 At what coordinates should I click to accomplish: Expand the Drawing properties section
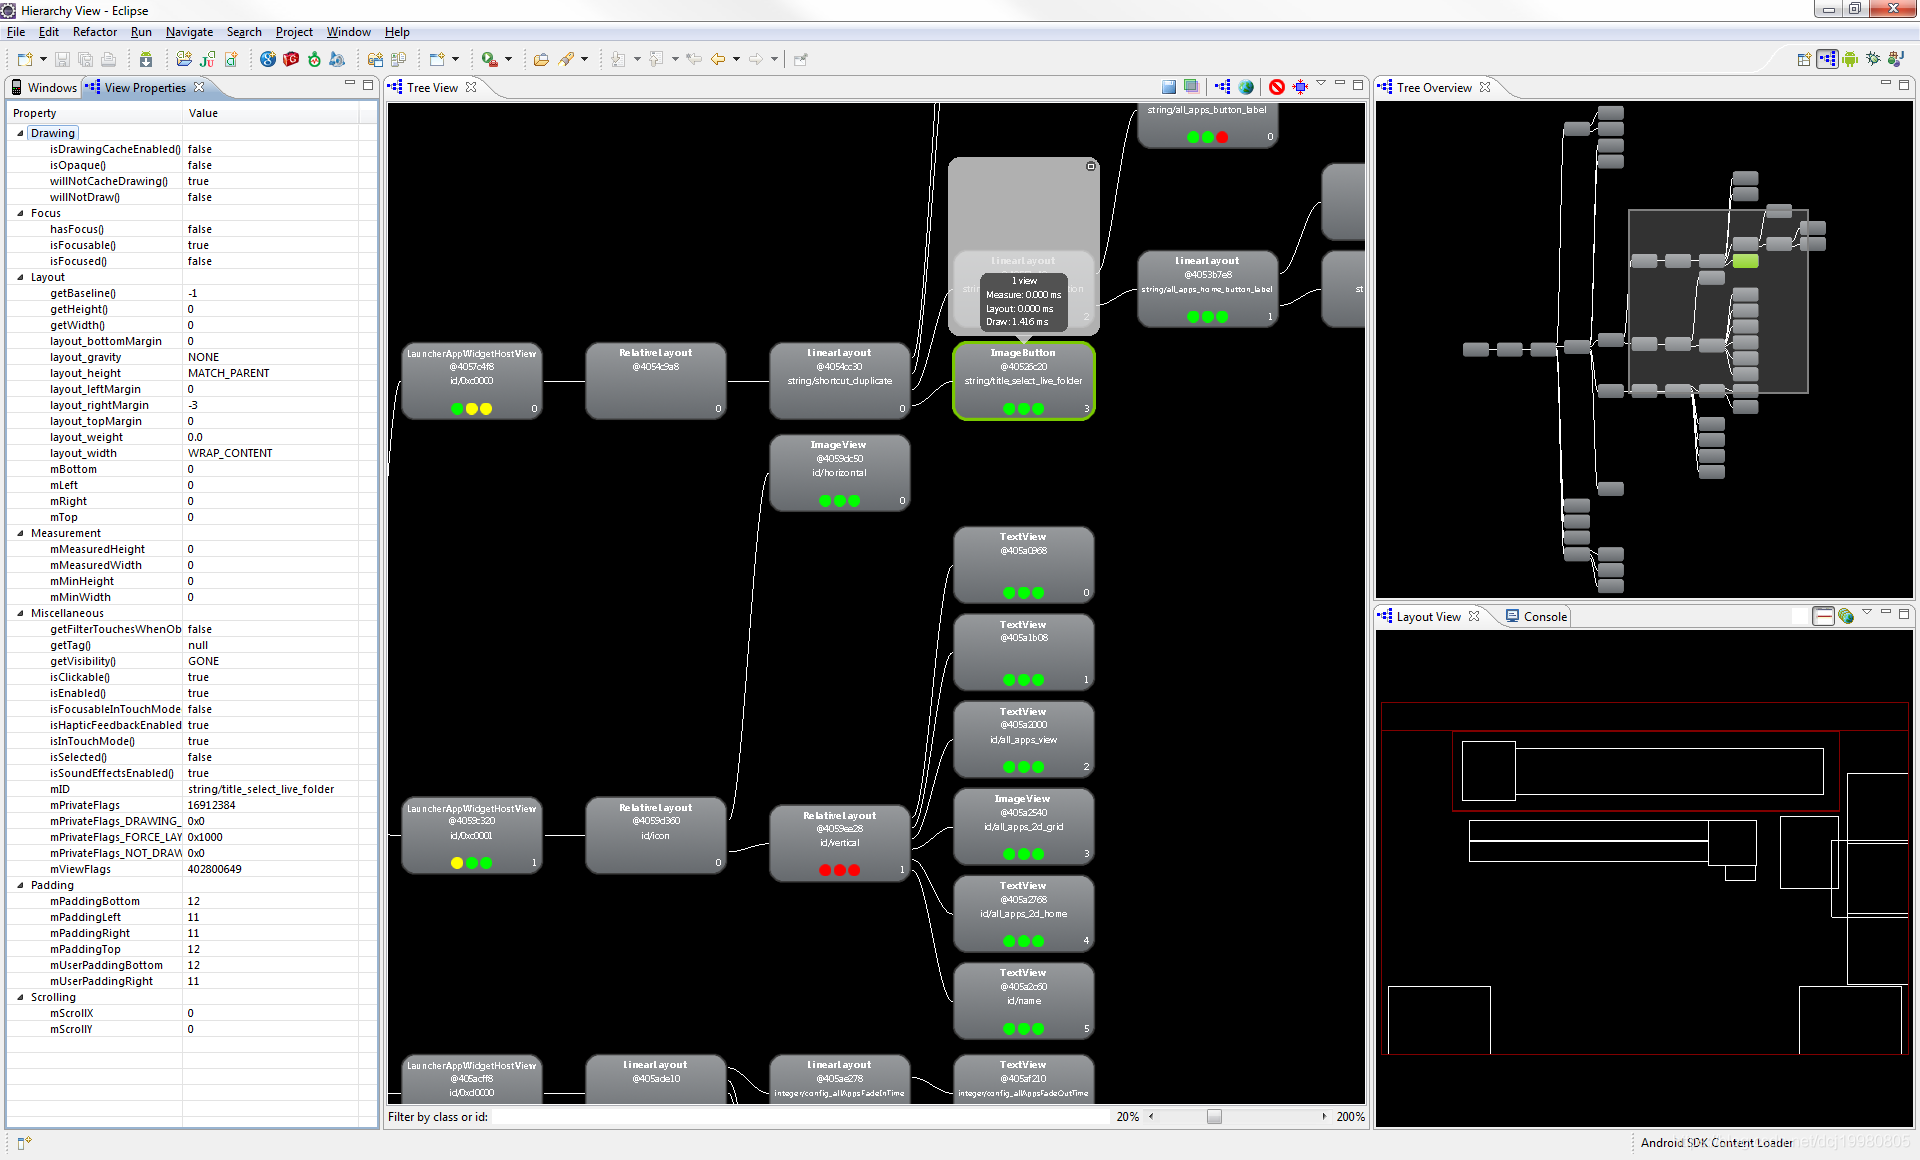(21, 132)
